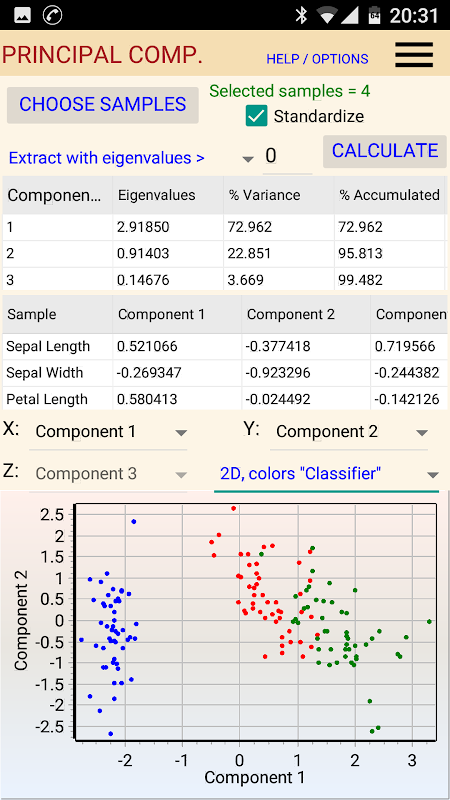The image size is (450, 800).
Task: Tap the Bluetooth status bar icon
Action: point(302,15)
